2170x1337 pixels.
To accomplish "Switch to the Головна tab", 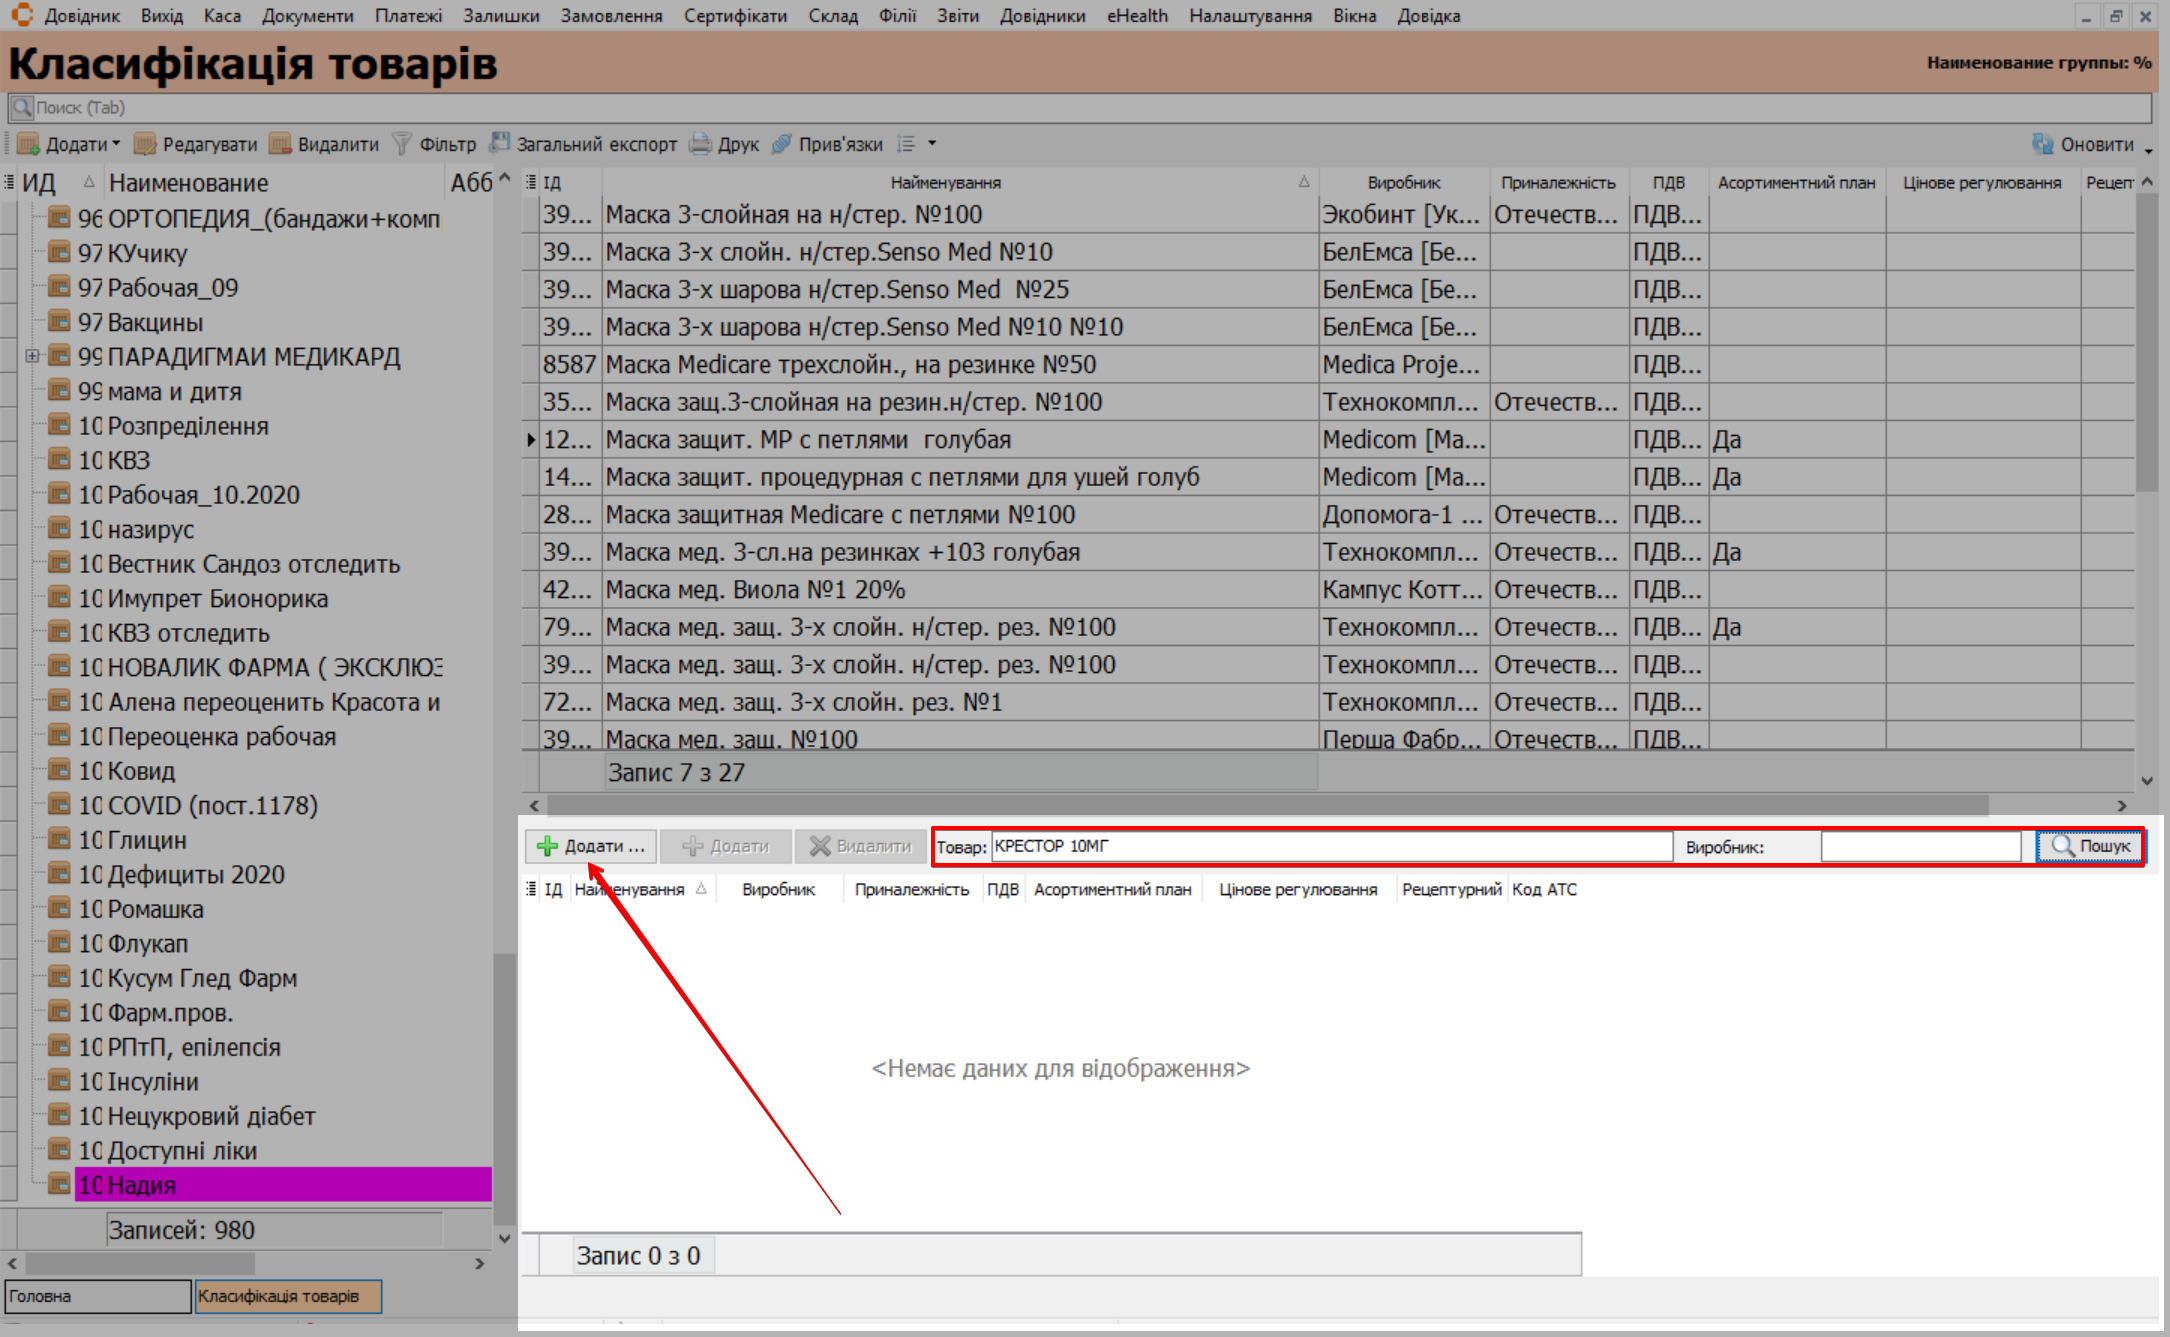I will [x=97, y=1296].
